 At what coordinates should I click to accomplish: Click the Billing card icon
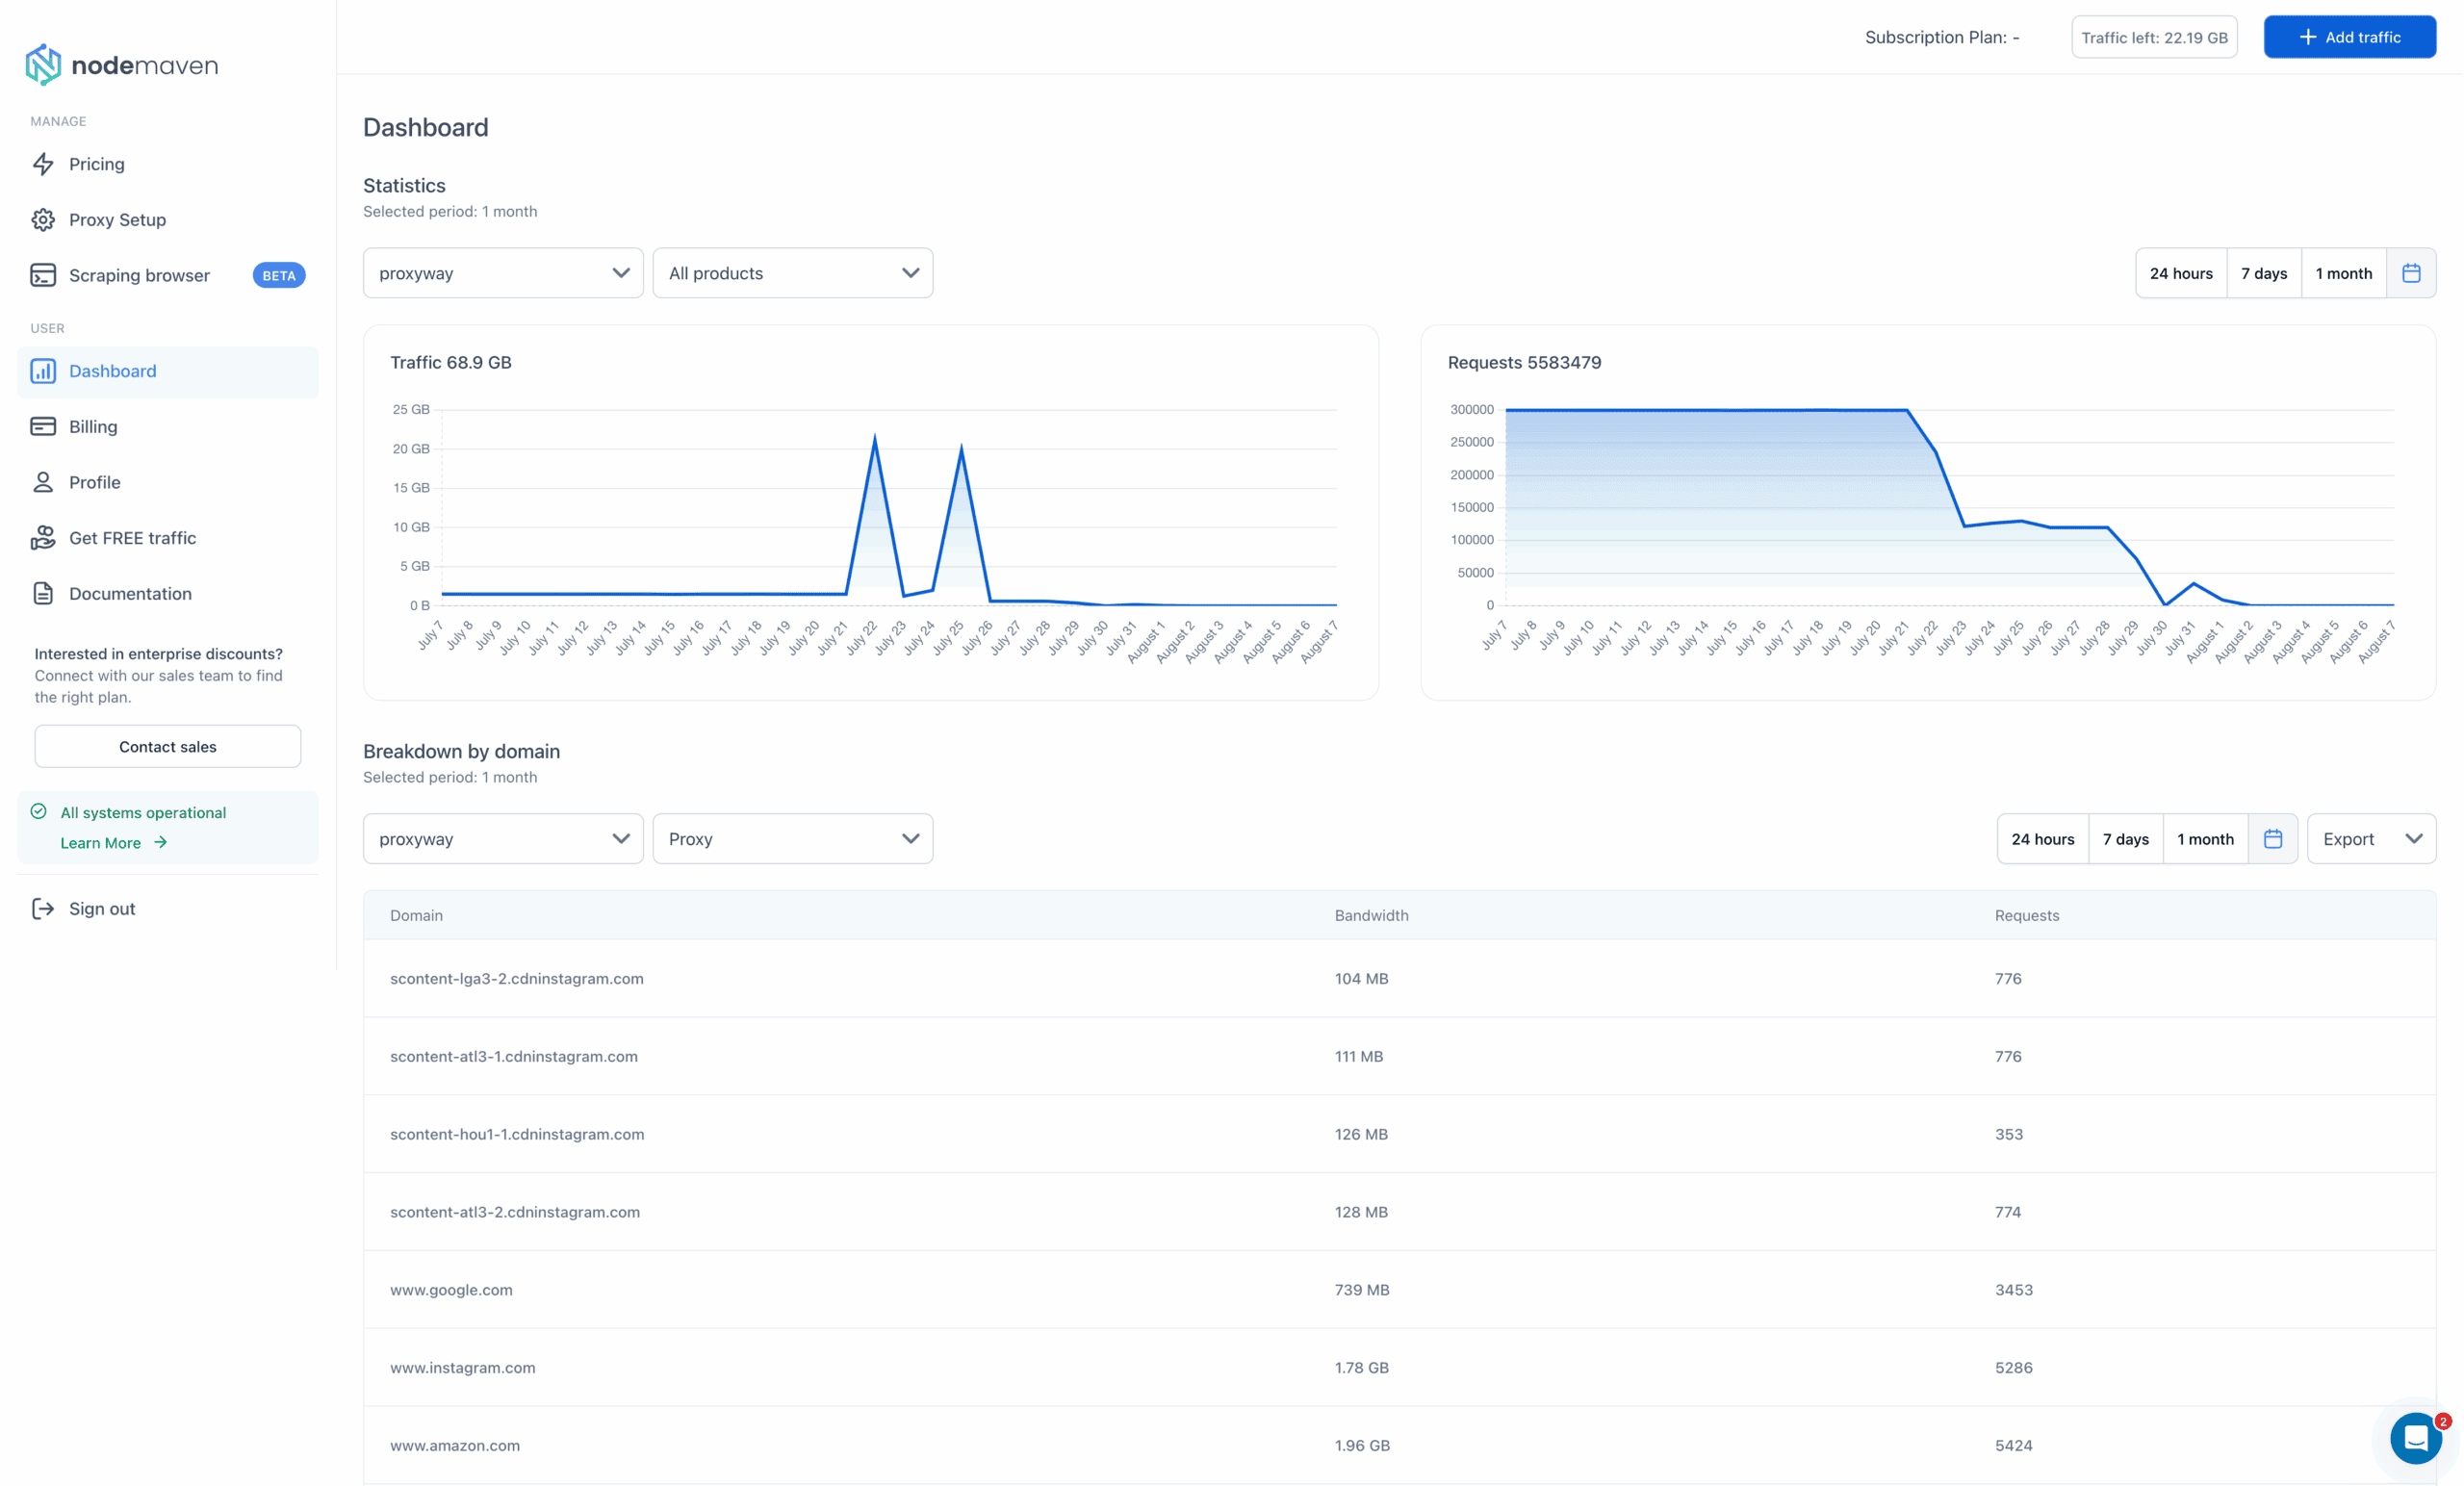43,427
